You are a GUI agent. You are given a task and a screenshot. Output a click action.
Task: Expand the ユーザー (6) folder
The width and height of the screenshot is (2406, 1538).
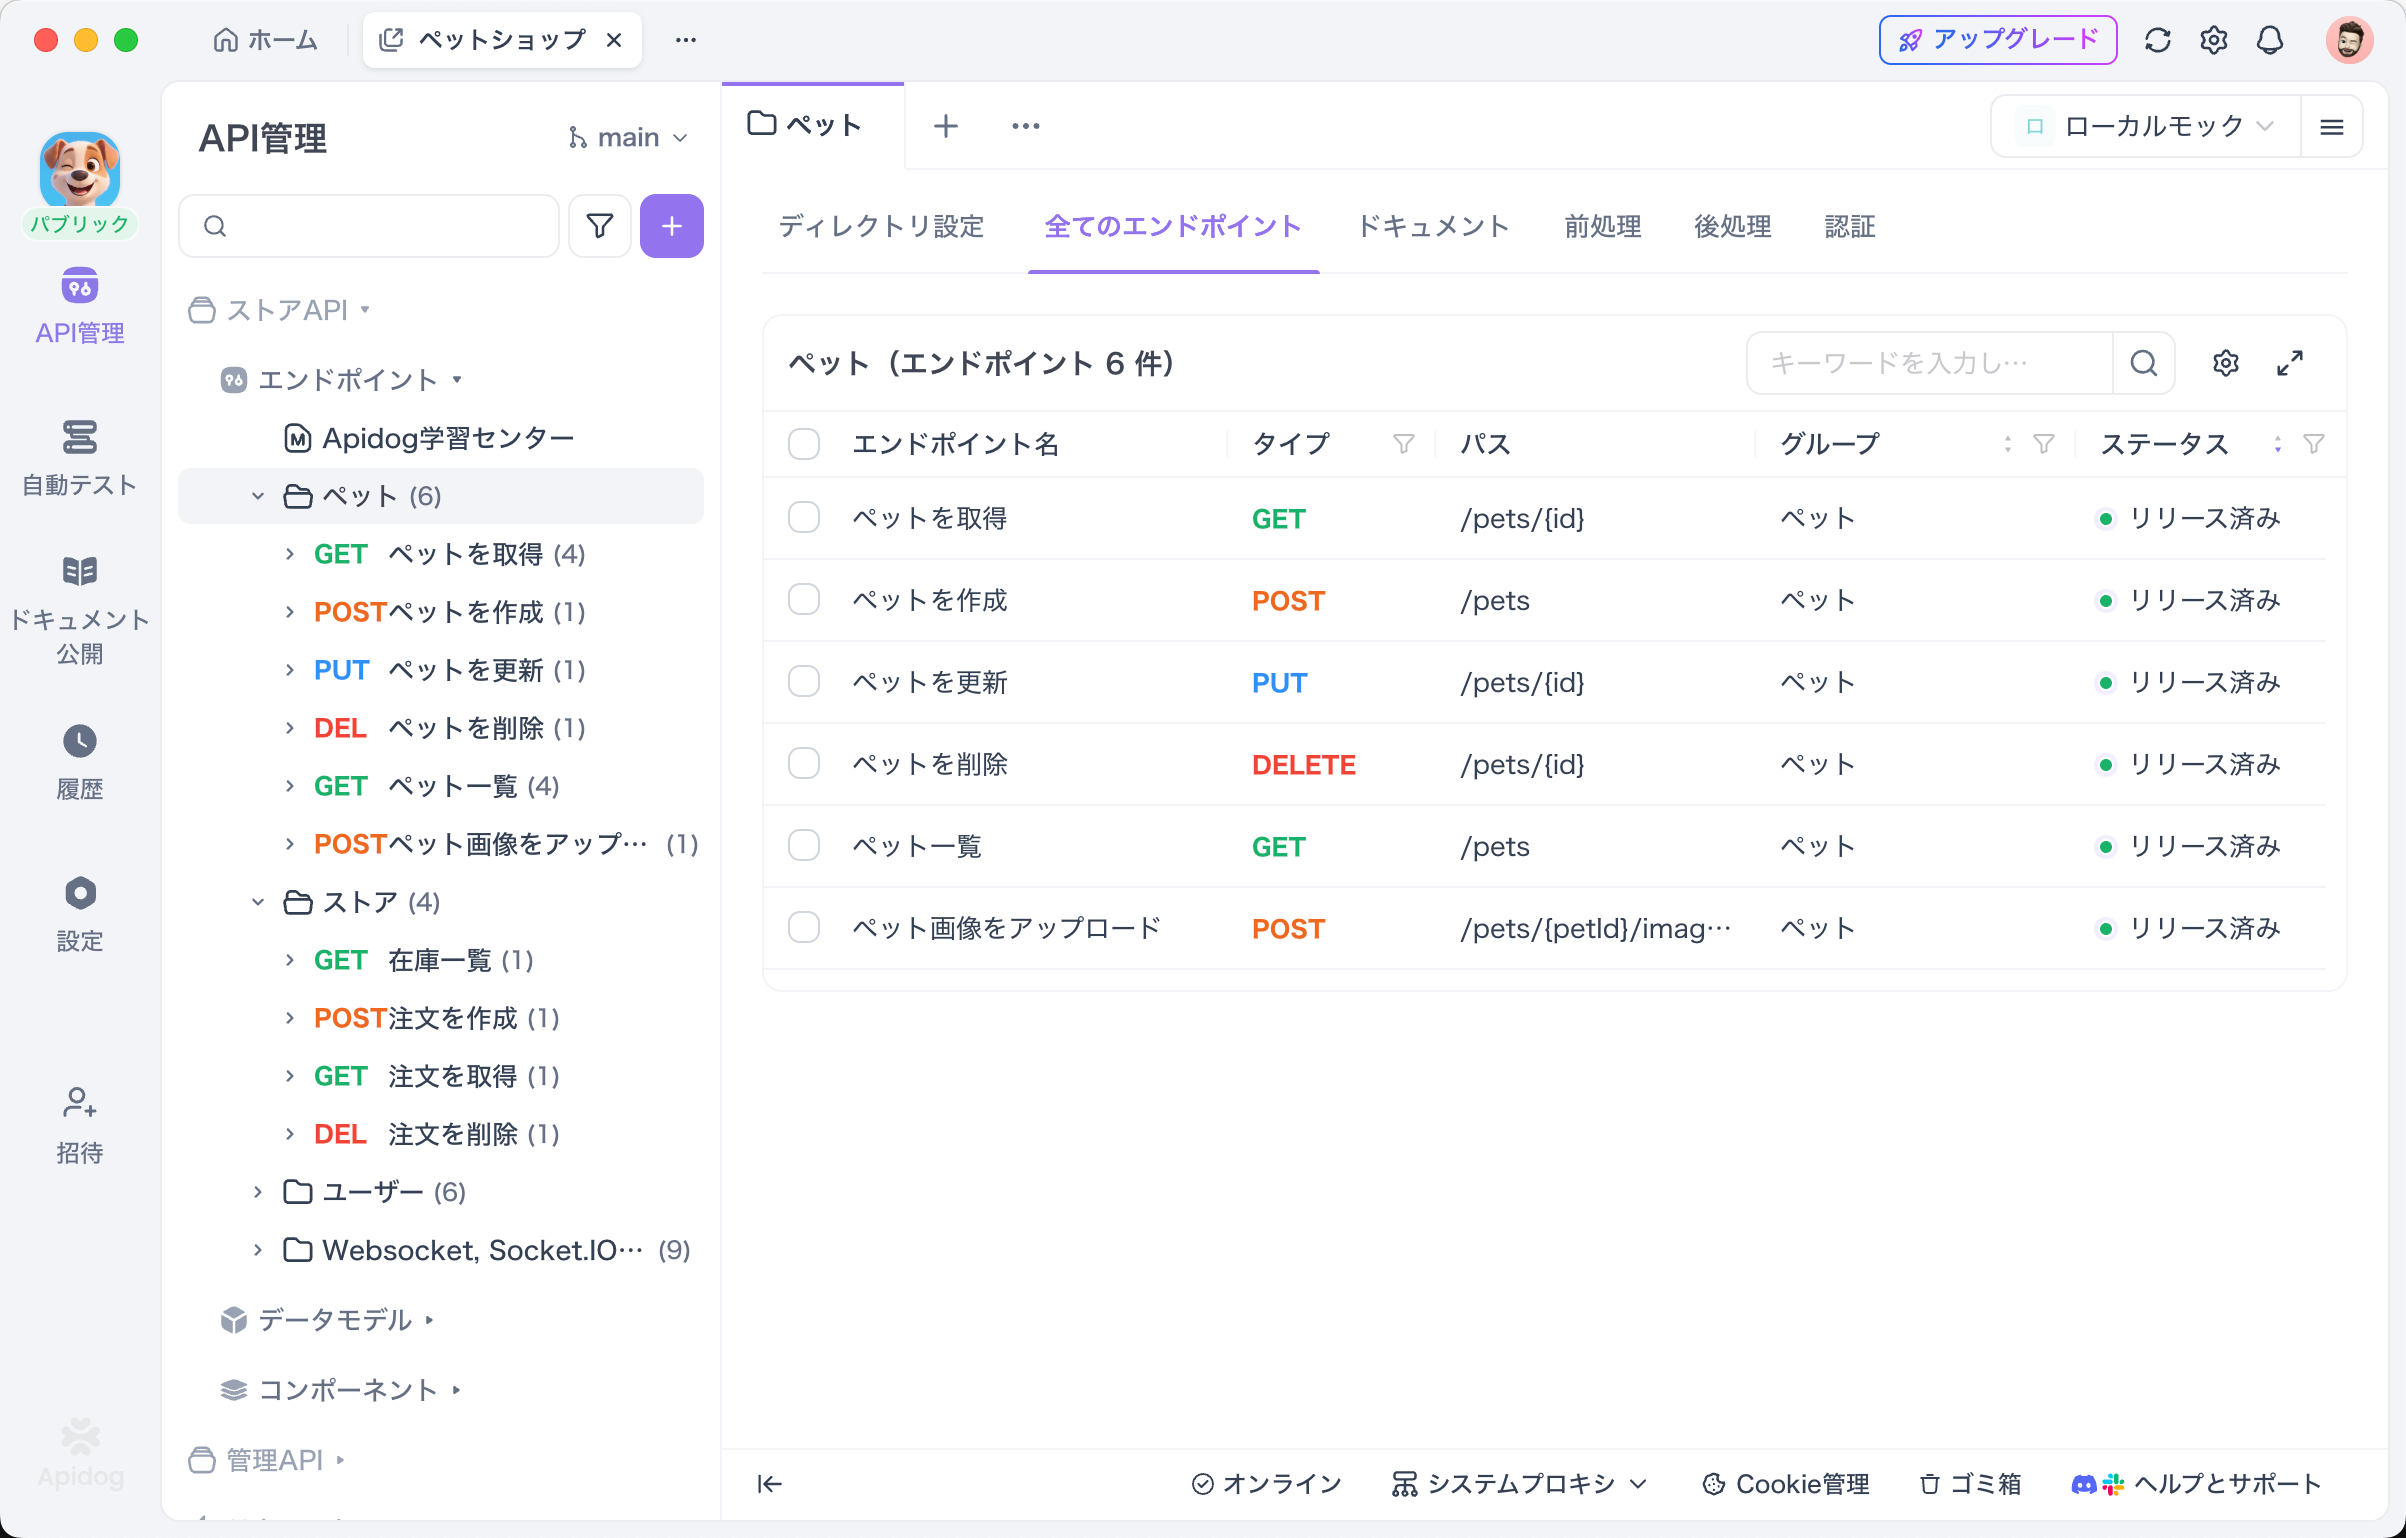(258, 1192)
